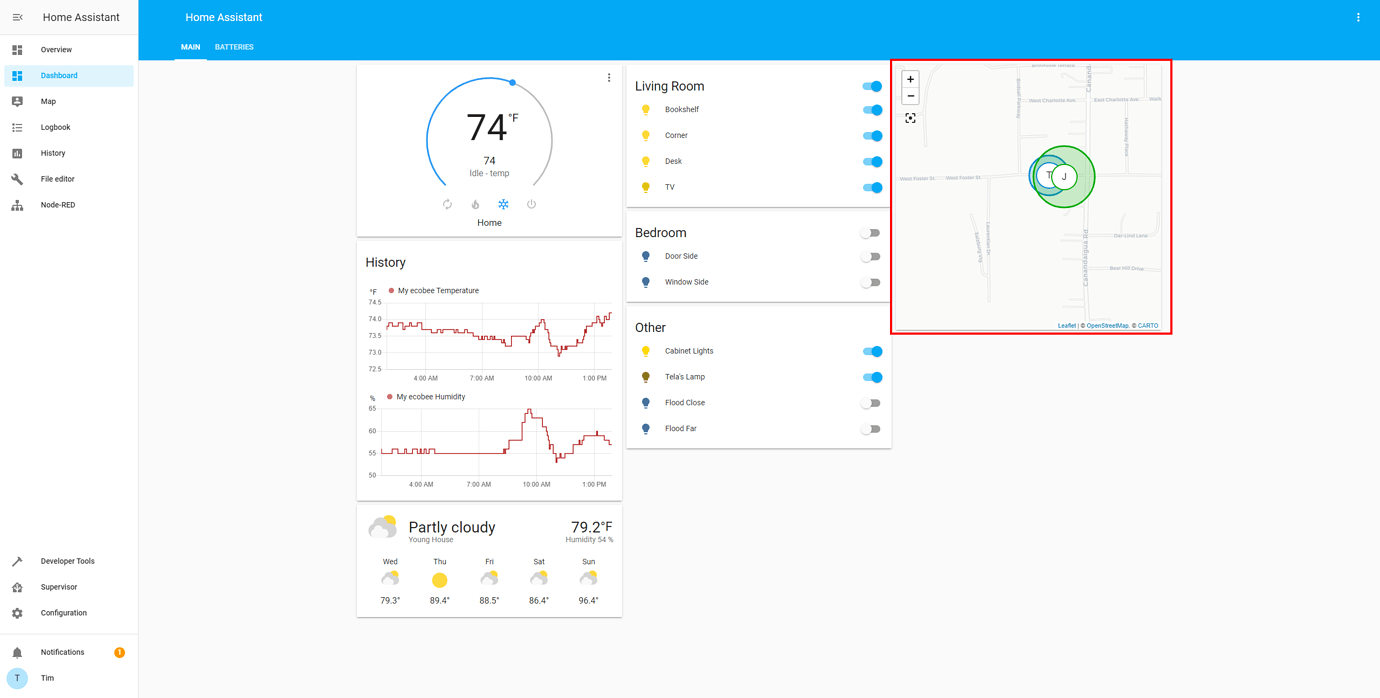The height and width of the screenshot is (698, 1380).
Task: Collapse the sidebar with the hamburger icon
Action: tap(17, 17)
